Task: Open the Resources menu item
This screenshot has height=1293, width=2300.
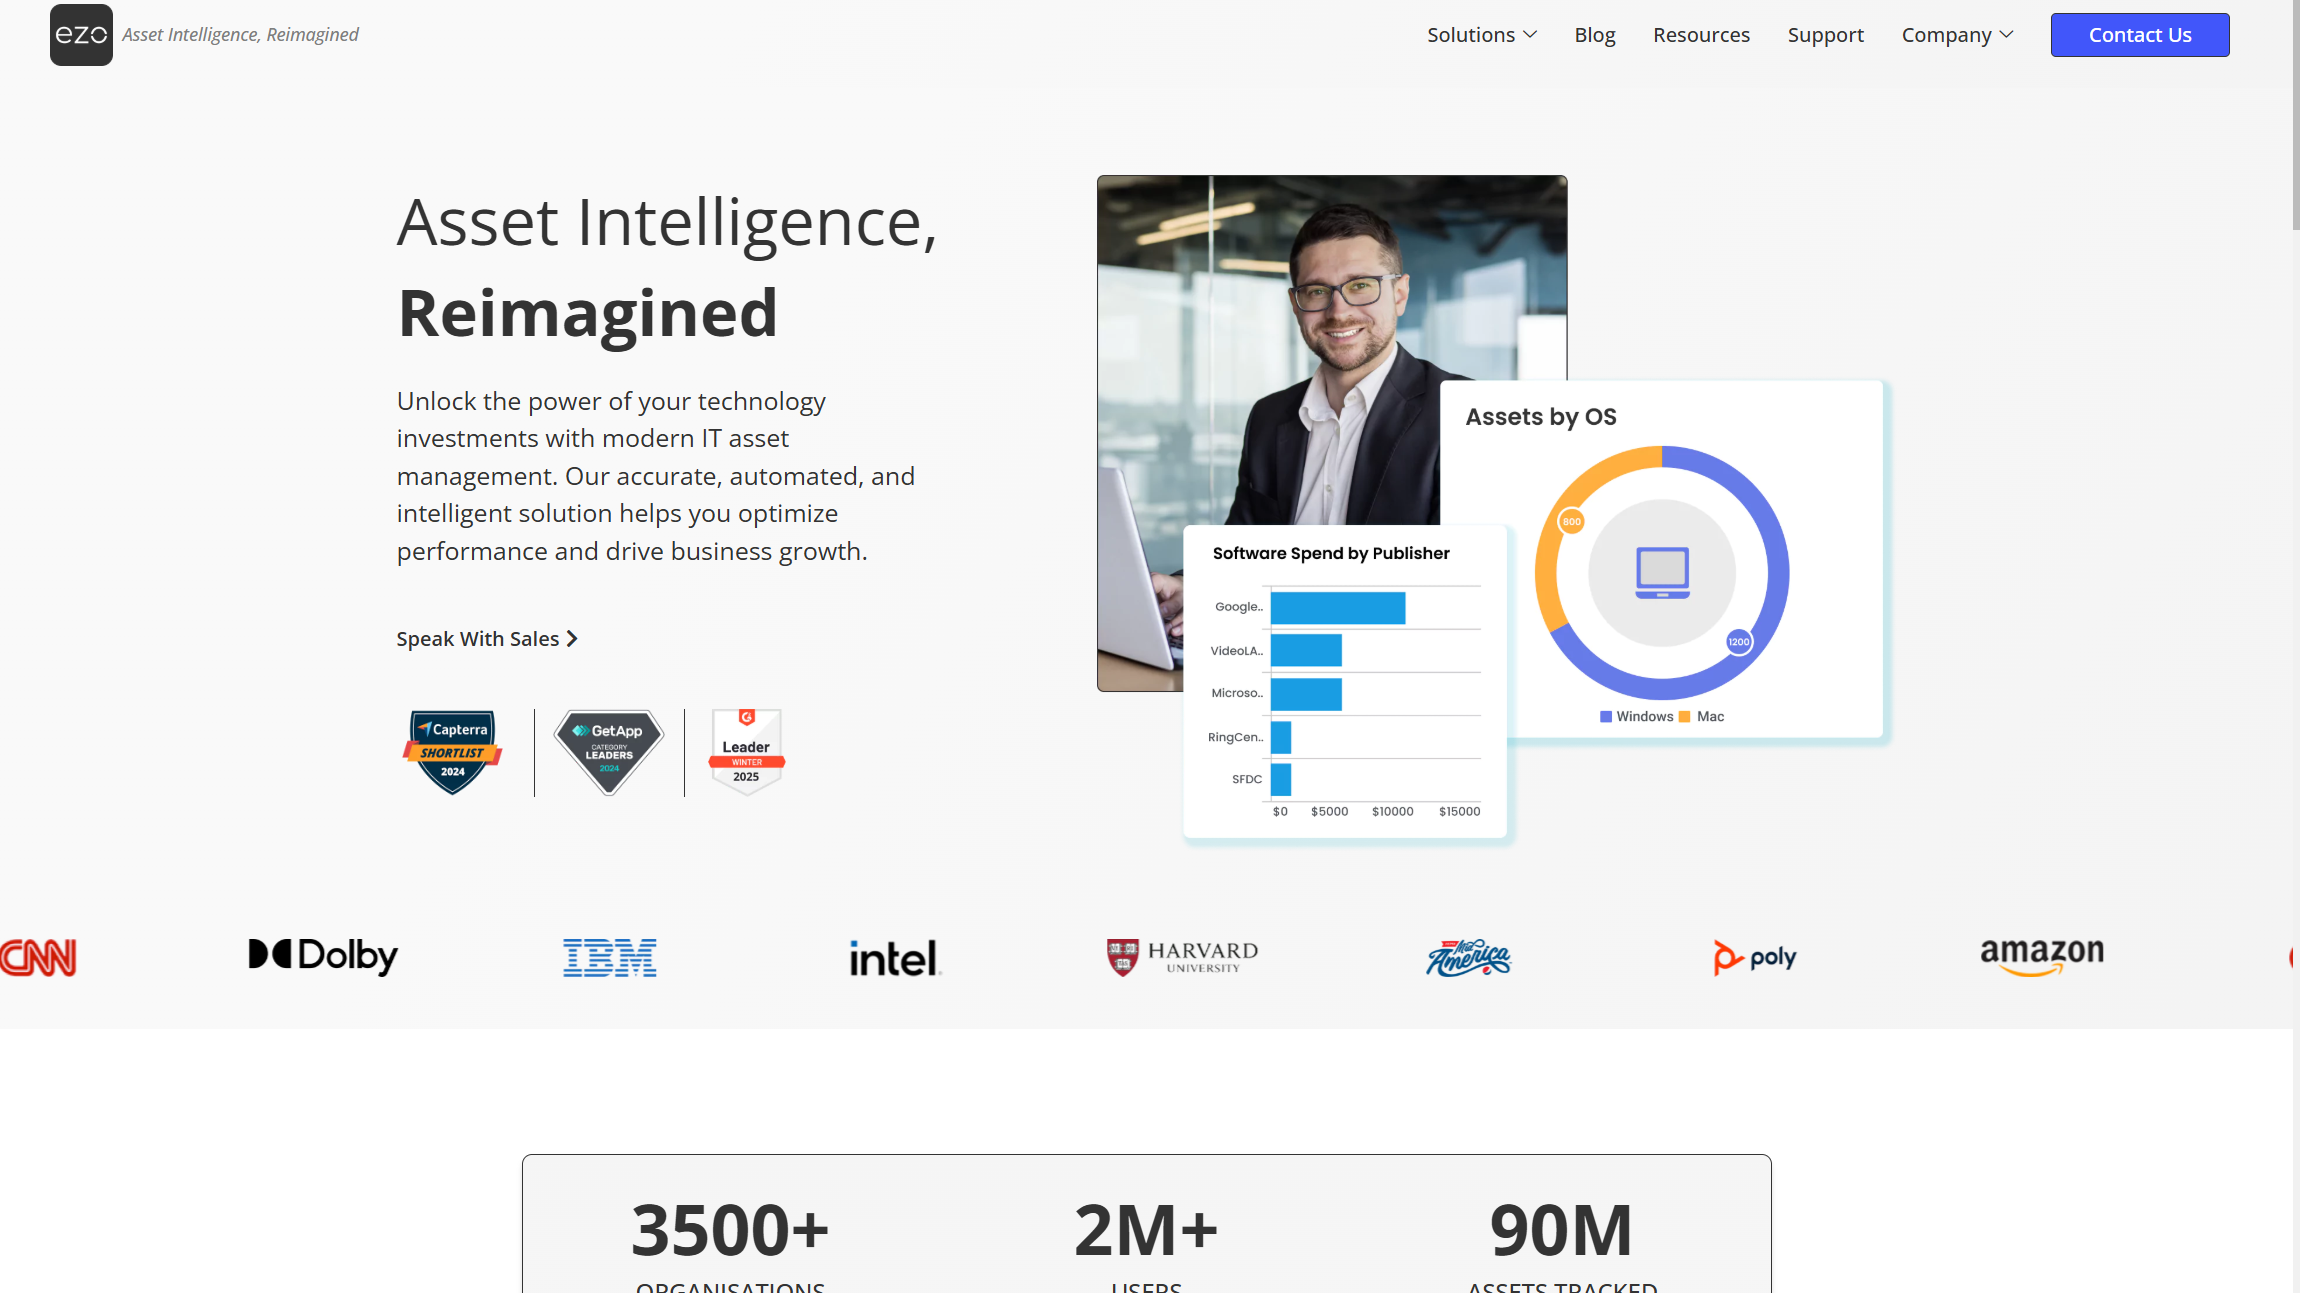Action: point(1701,35)
